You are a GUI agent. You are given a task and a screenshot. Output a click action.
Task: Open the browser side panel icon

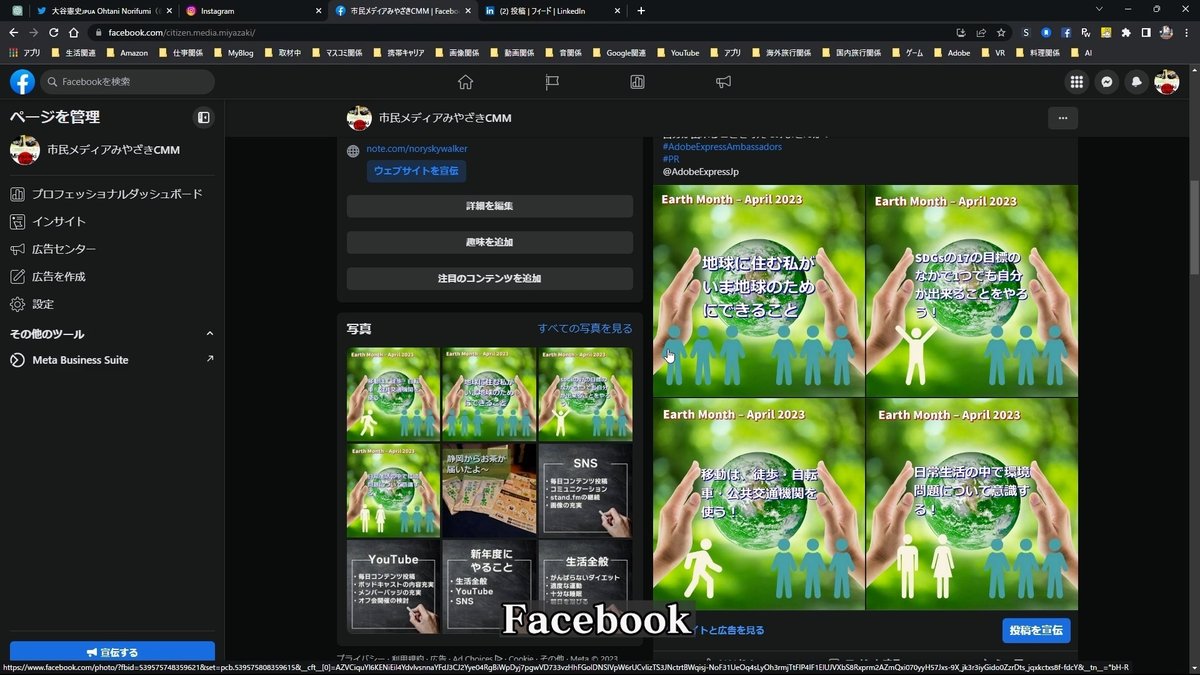pyautogui.click(x=1146, y=32)
